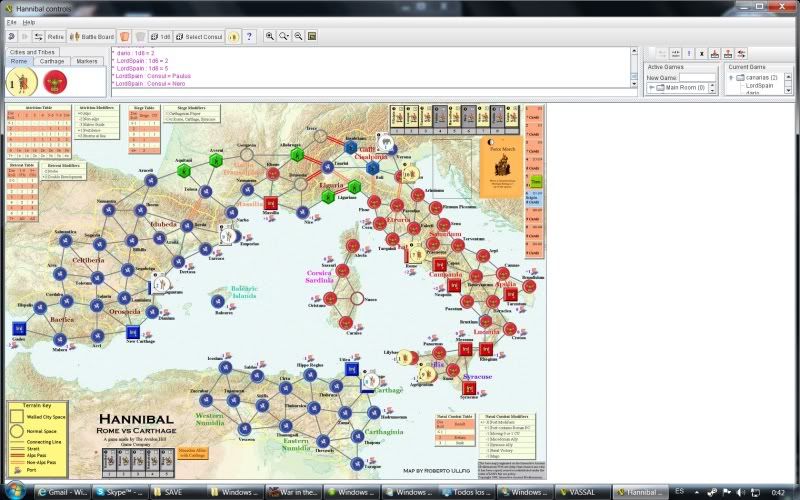
Task: Open help via the question mark icon
Action: point(249,37)
